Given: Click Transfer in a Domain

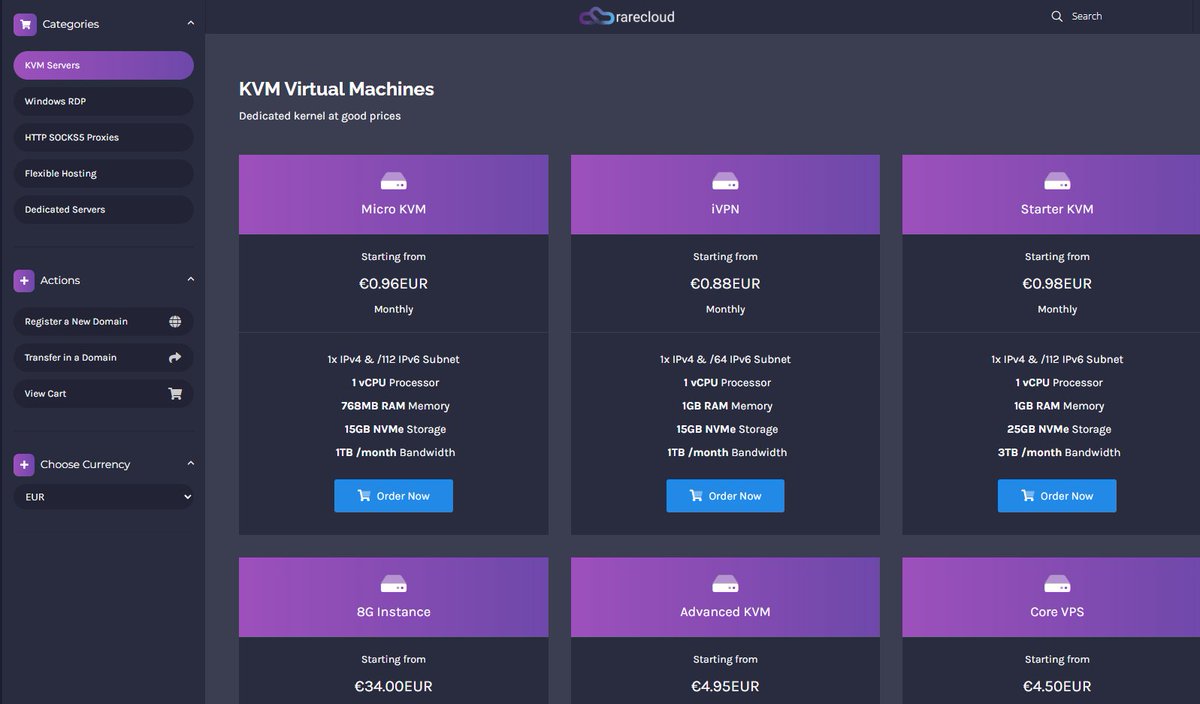Looking at the screenshot, I should 103,358.
